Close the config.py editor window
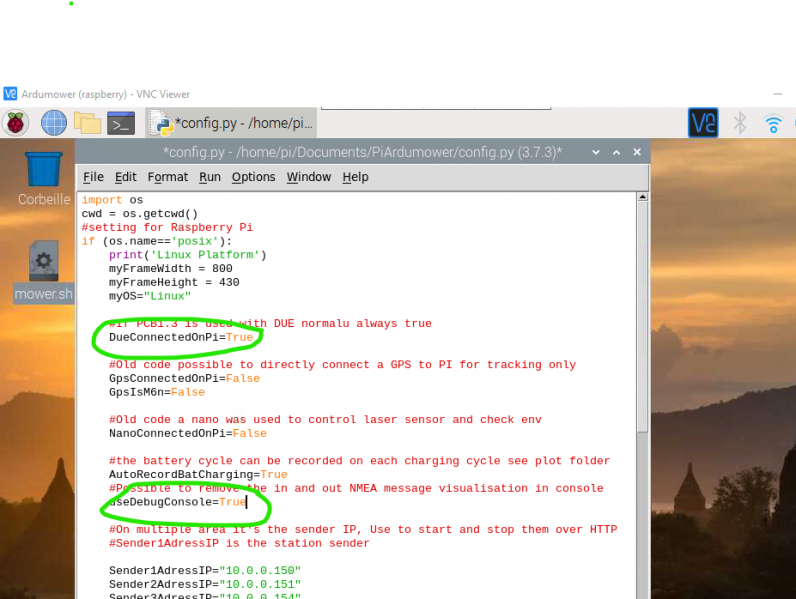Screen dimensions: 796x599 point(637,152)
